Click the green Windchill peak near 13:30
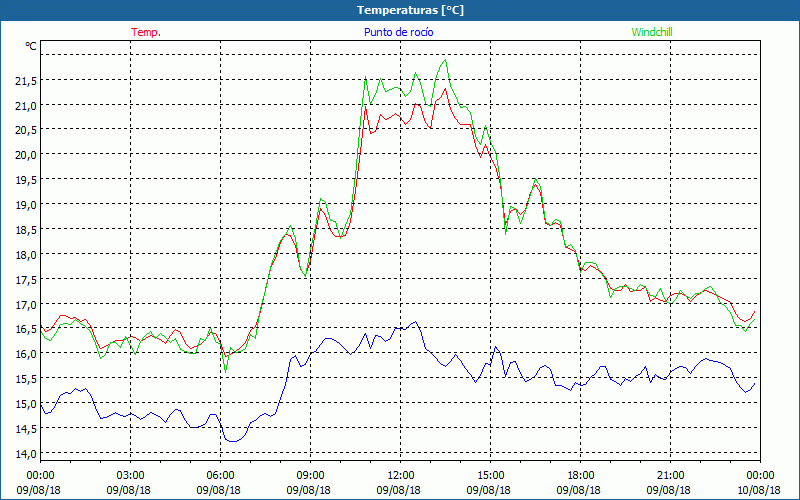The image size is (800, 500). click(x=446, y=60)
